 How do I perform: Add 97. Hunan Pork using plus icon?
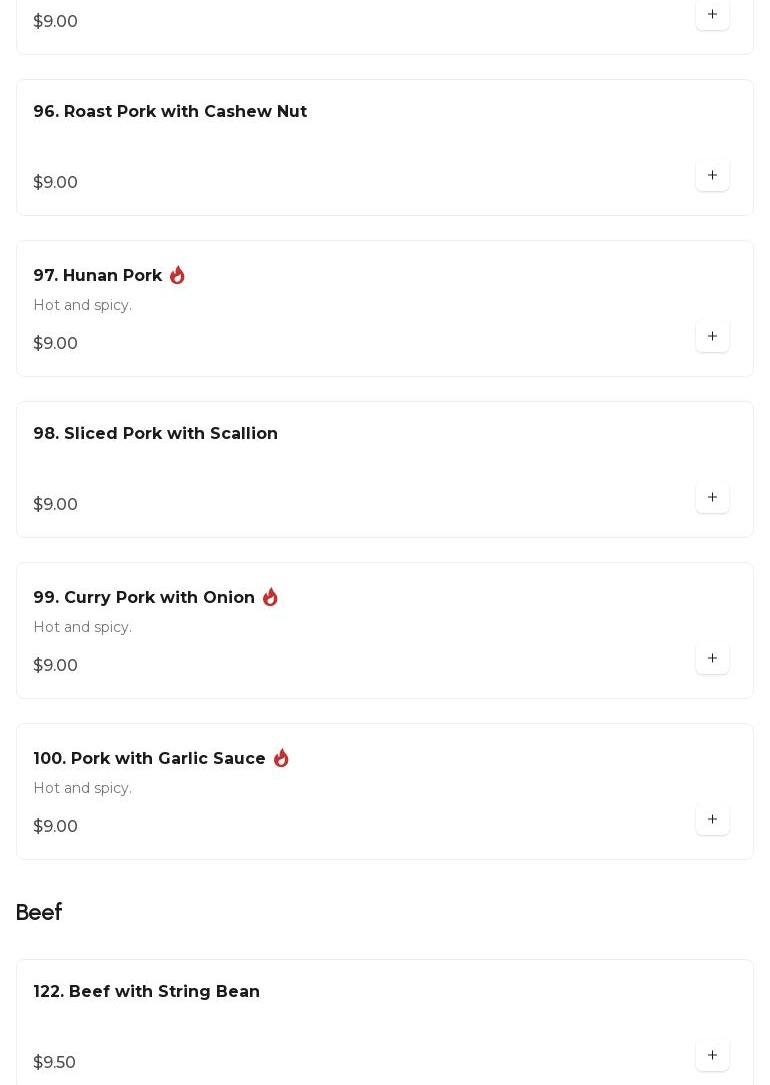[712, 336]
